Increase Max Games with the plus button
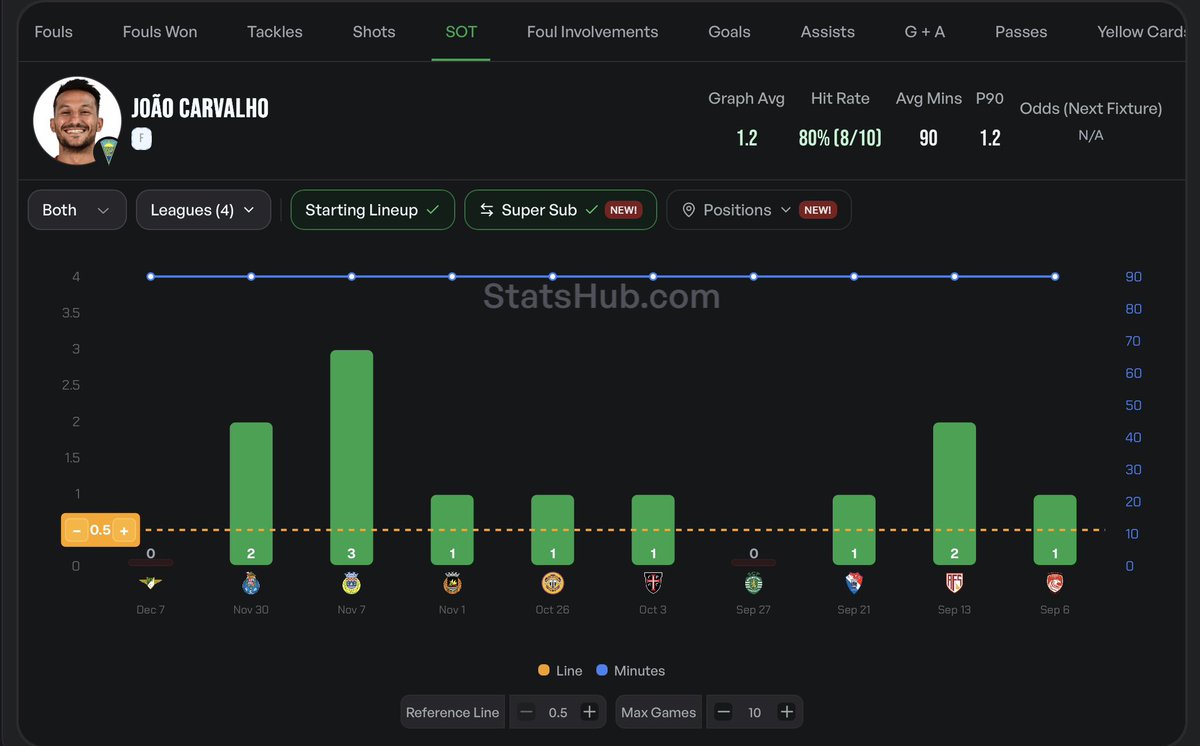The width and height of the screenshot is (1200, 746). tap(787, 712)
